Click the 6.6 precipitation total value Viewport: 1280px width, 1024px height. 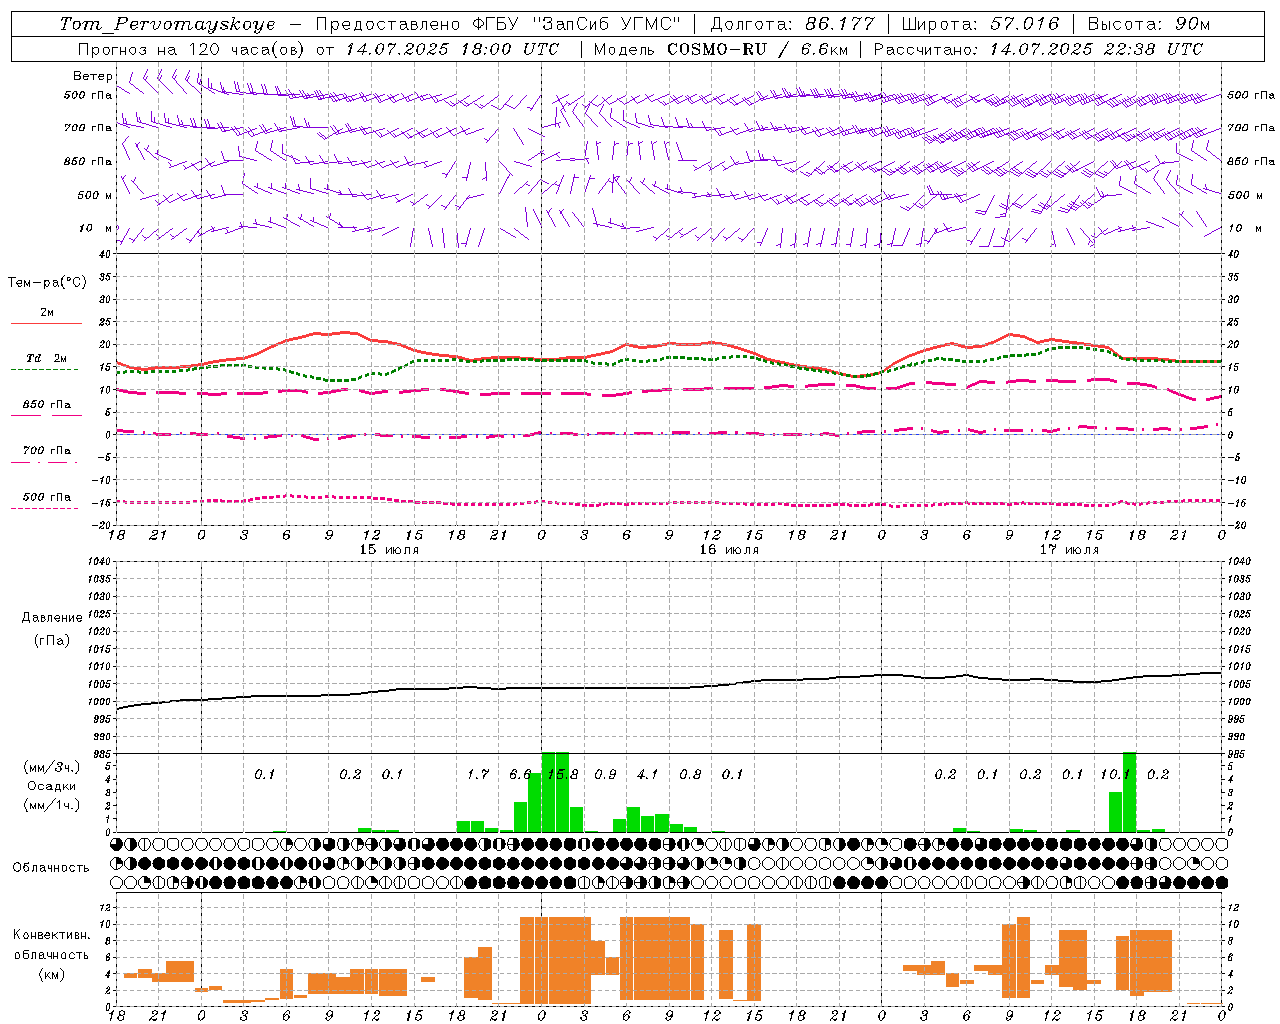pyautogui.click(x=520, y=775)
